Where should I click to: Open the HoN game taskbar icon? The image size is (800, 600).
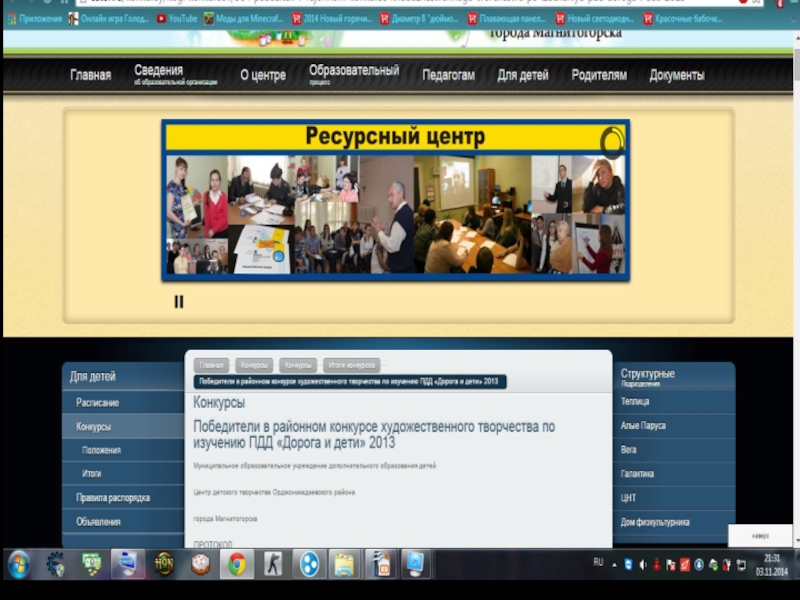164,565
